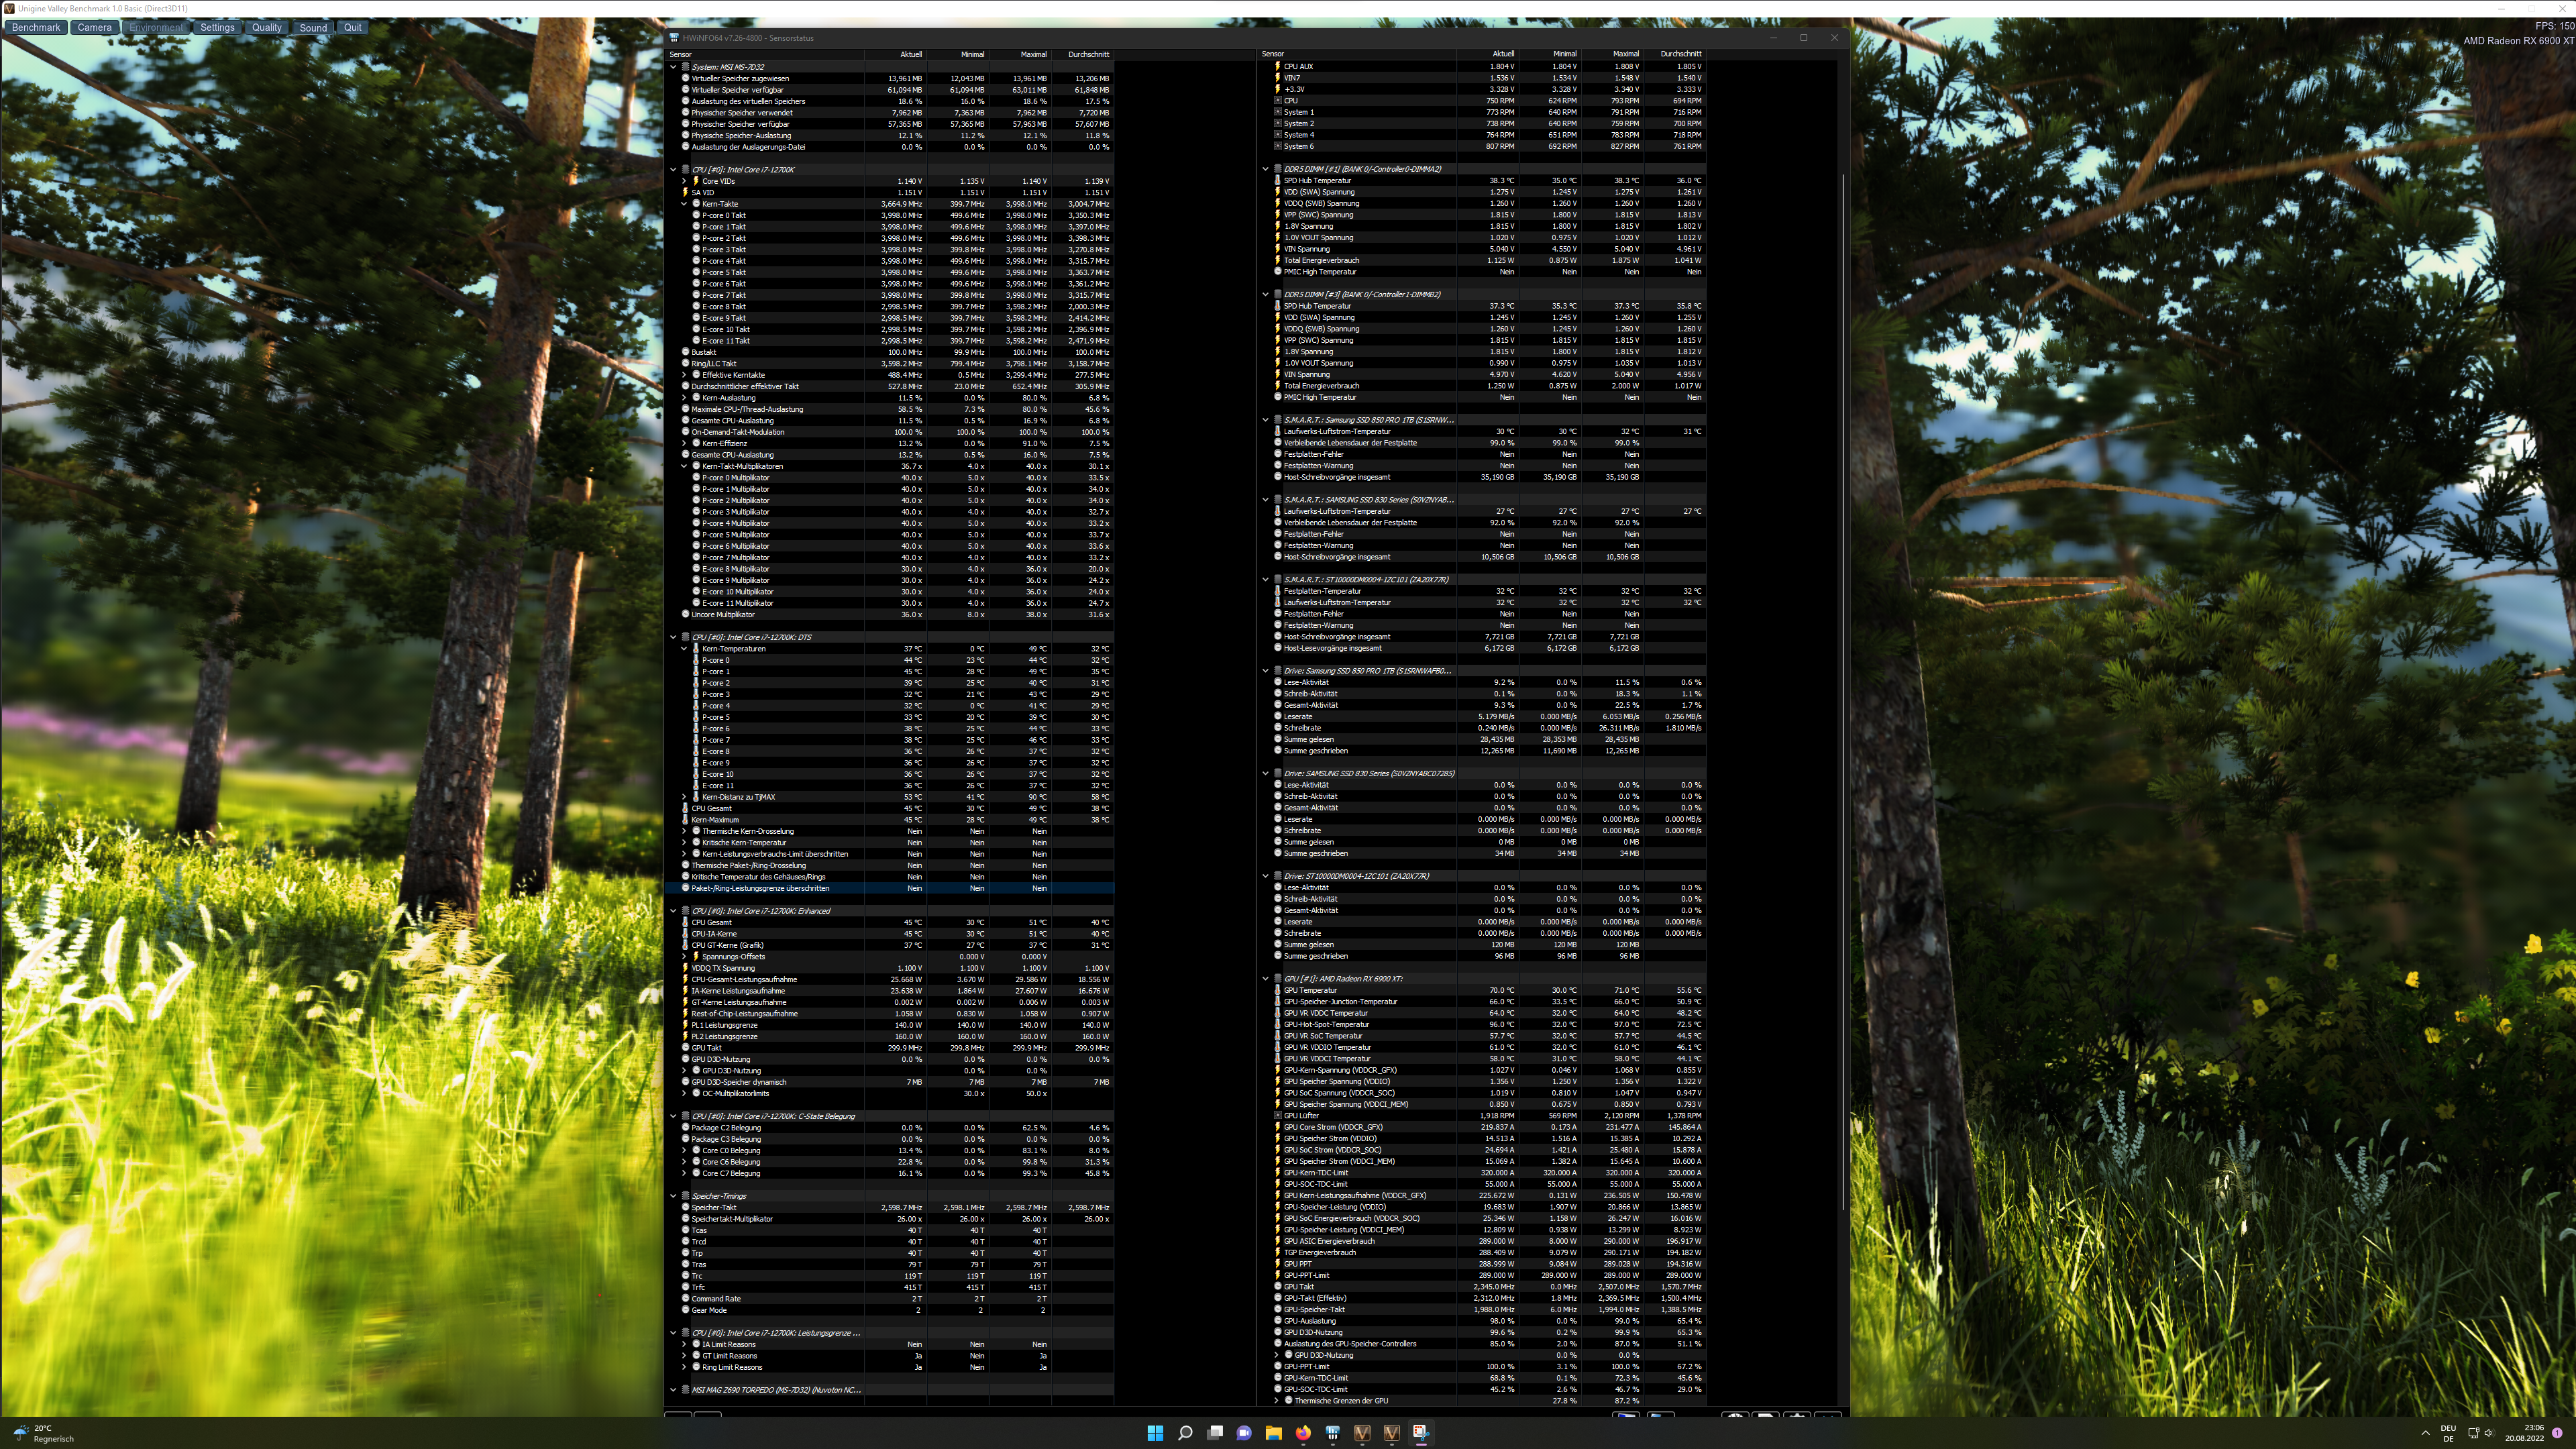The height and width of the screenshot is (1449, 2576).
Task: Click the Snipping Tool taskbar icon
Action: coord(1420,1433)
